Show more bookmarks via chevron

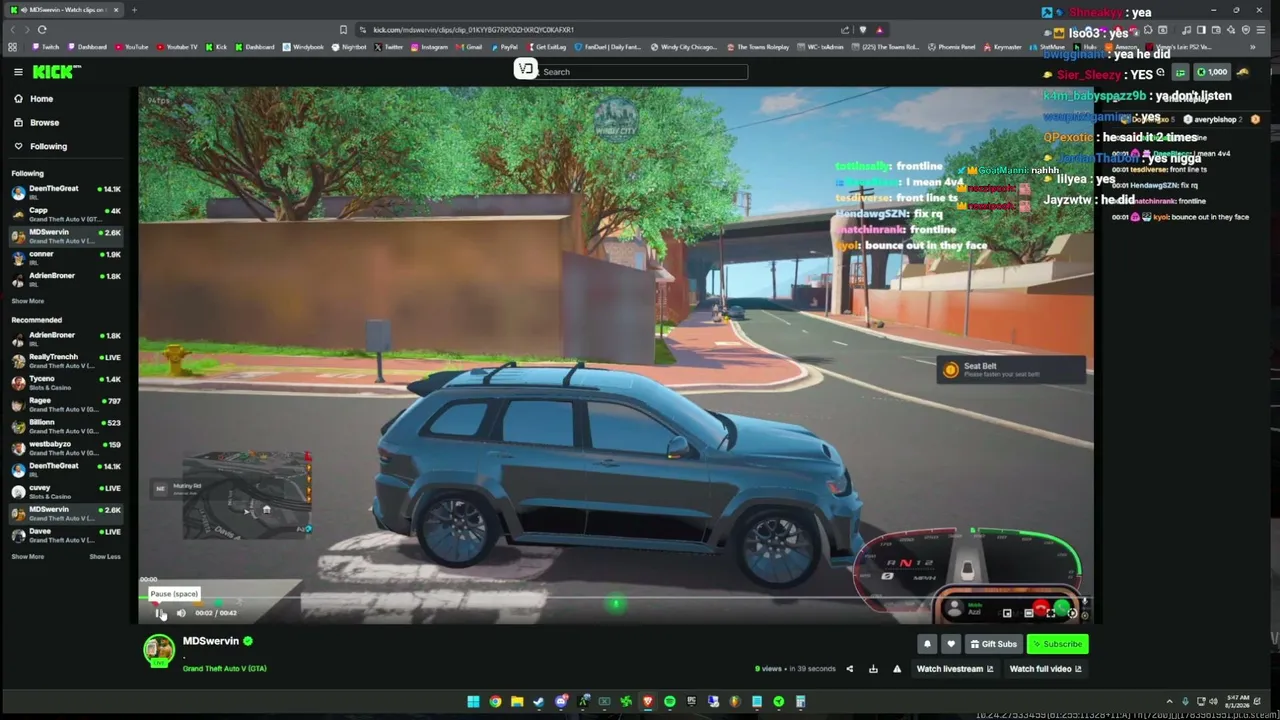coord(1253,47)
